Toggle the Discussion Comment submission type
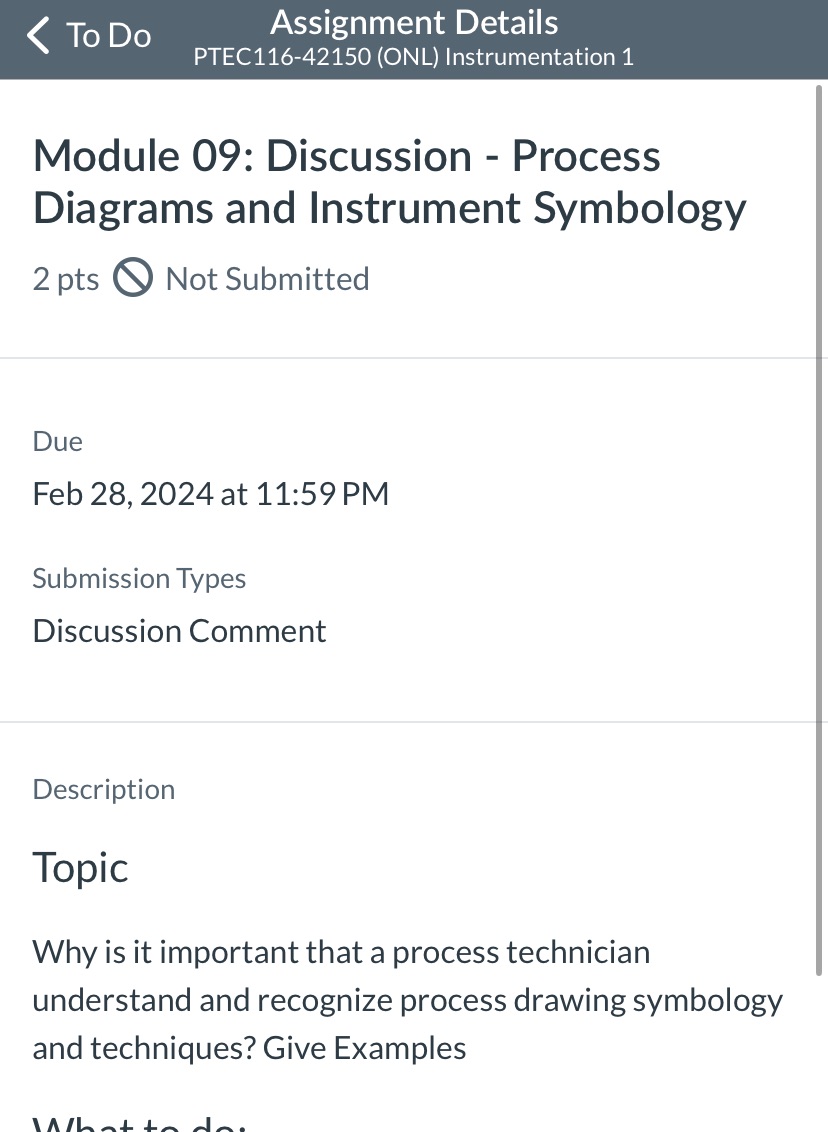The height and width of the screenshot is (1132, 828). [x=179, y=630]
